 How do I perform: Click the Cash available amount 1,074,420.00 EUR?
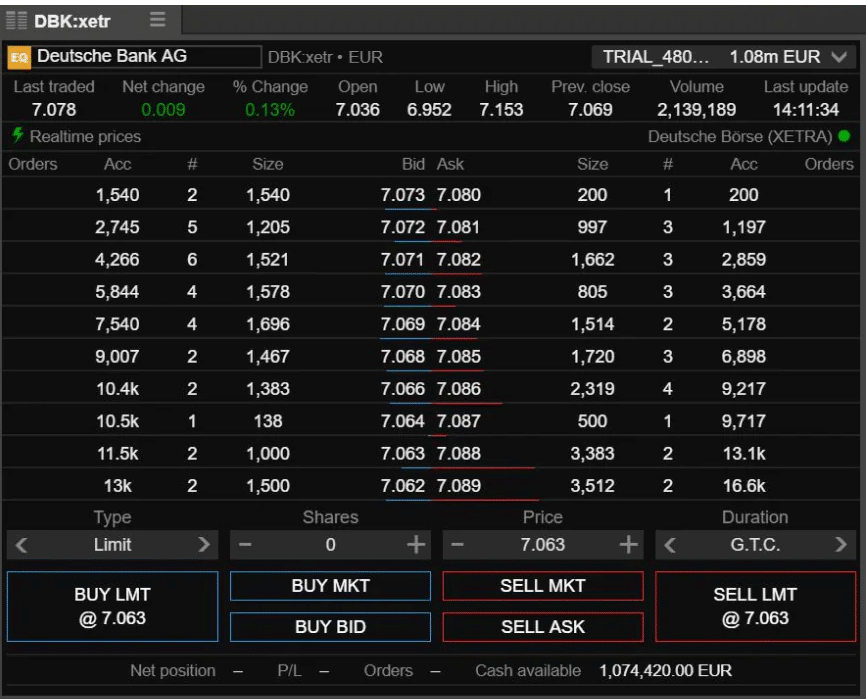pos(666,670)
